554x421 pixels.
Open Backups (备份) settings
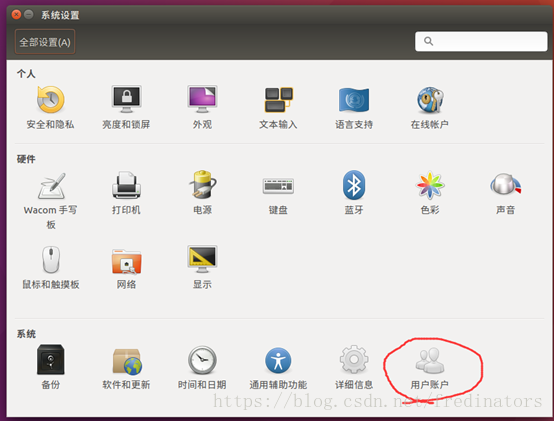pyautogui.click(x=51, y=367)
